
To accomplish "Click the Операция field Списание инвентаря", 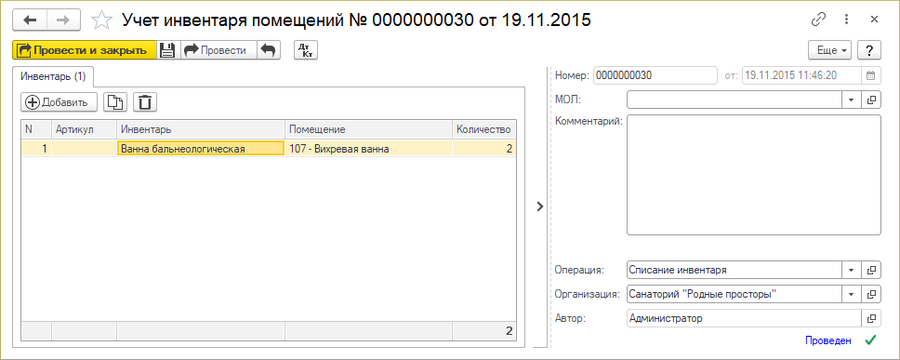I will pos(734,269).
